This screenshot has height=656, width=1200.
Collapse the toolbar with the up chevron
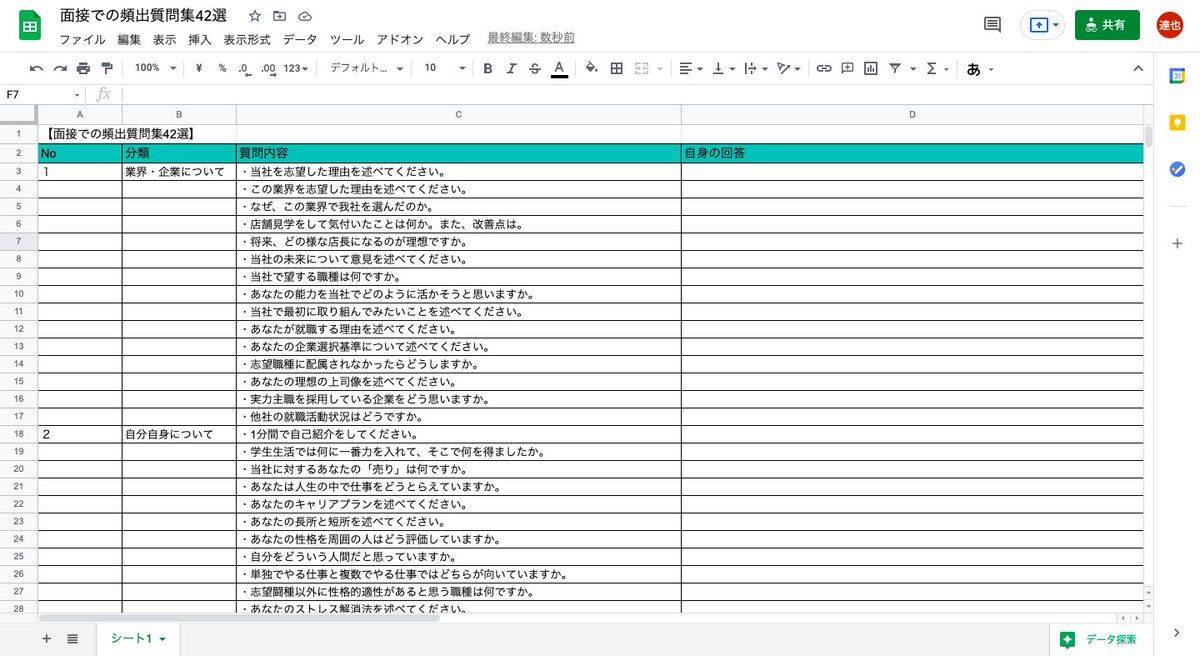click(x=1138, y=68)
